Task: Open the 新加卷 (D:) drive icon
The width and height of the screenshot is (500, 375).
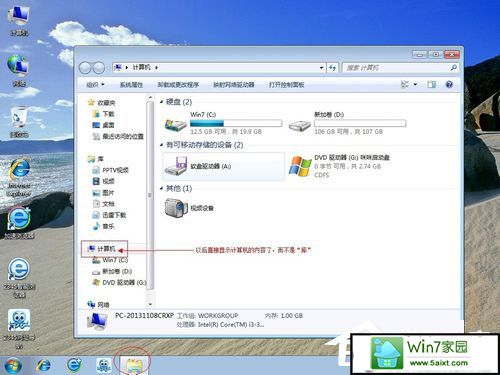Action: pos(299,126)
